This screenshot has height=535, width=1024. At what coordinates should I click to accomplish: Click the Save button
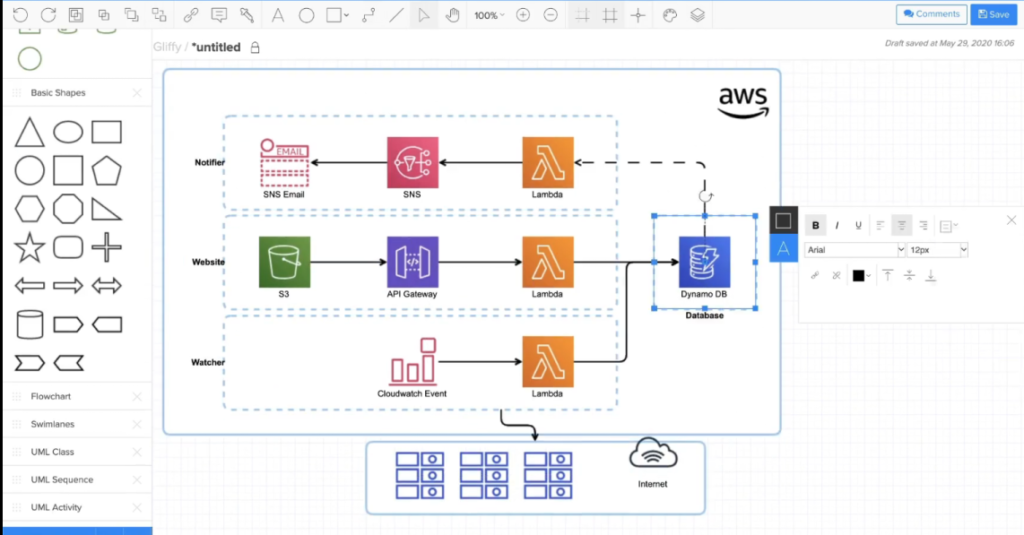(993, 14)
